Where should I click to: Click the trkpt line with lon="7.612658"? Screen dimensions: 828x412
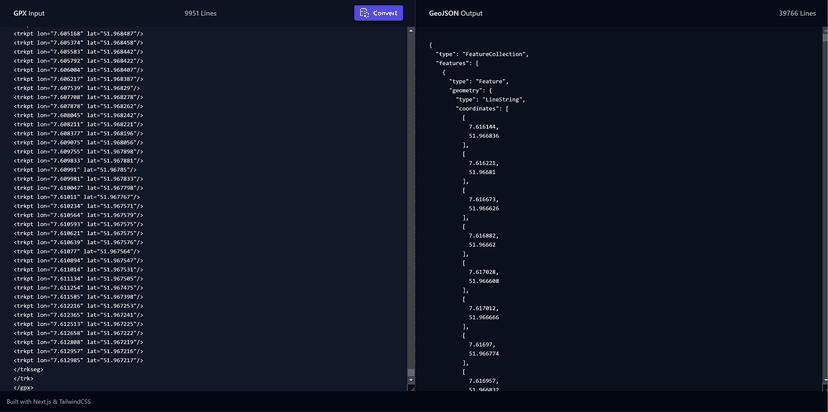click(78, 333)
